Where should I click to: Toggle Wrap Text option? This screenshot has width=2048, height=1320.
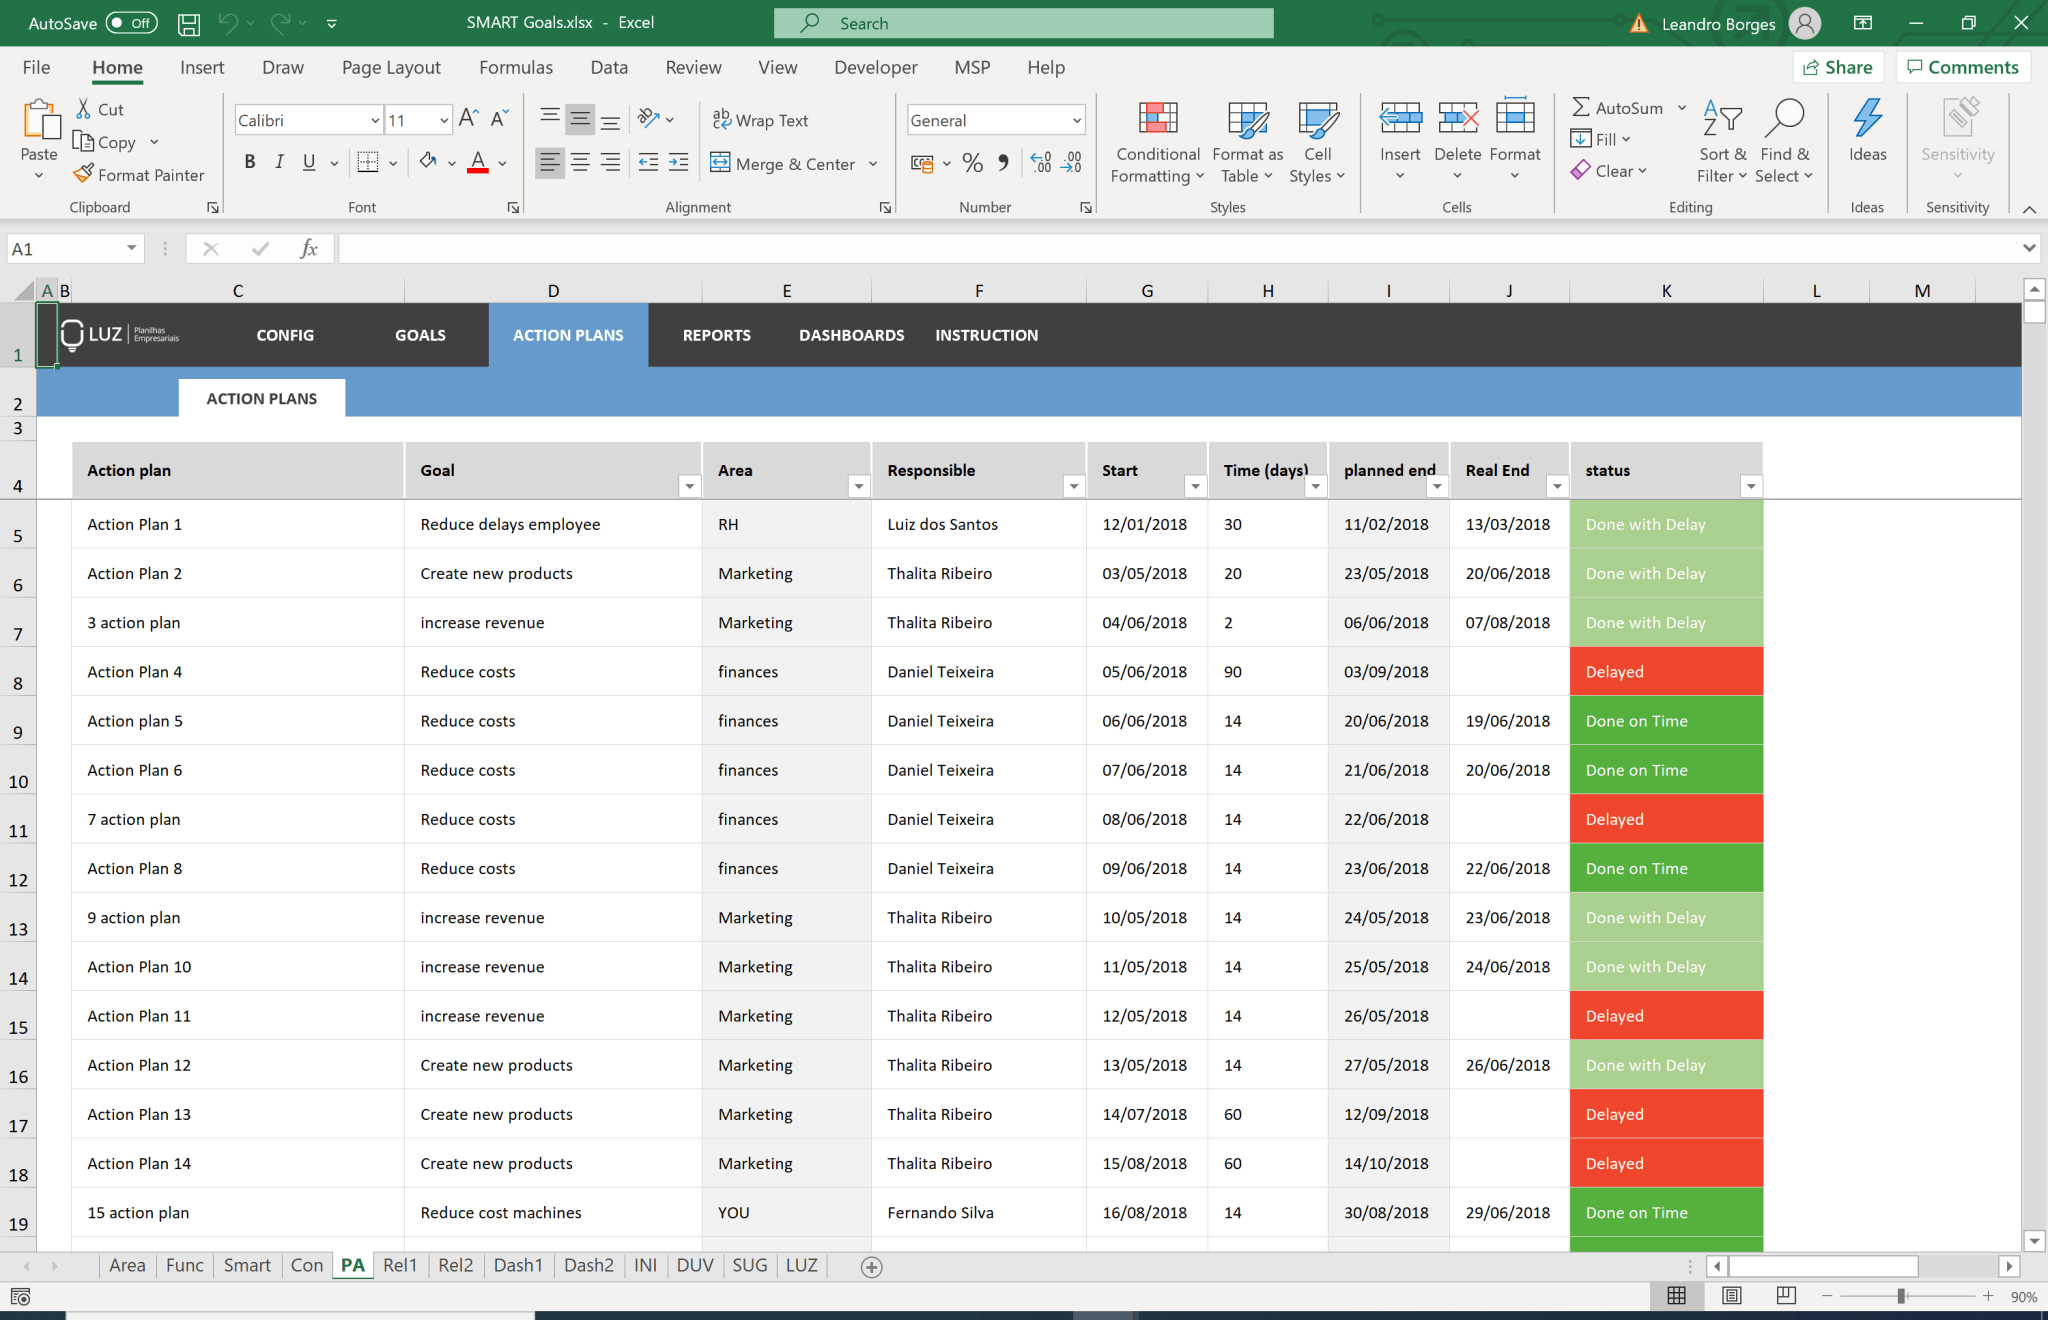(x=760, y=120)
